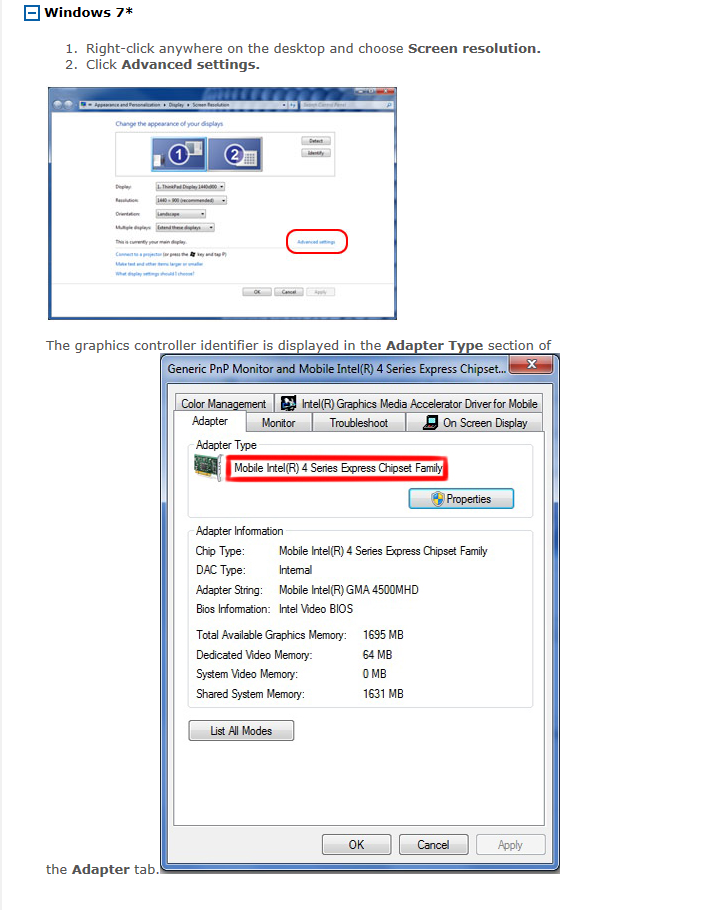Click Cancel in the Screen Resolution window
725x910 pixels.
[x=289, y=292]
